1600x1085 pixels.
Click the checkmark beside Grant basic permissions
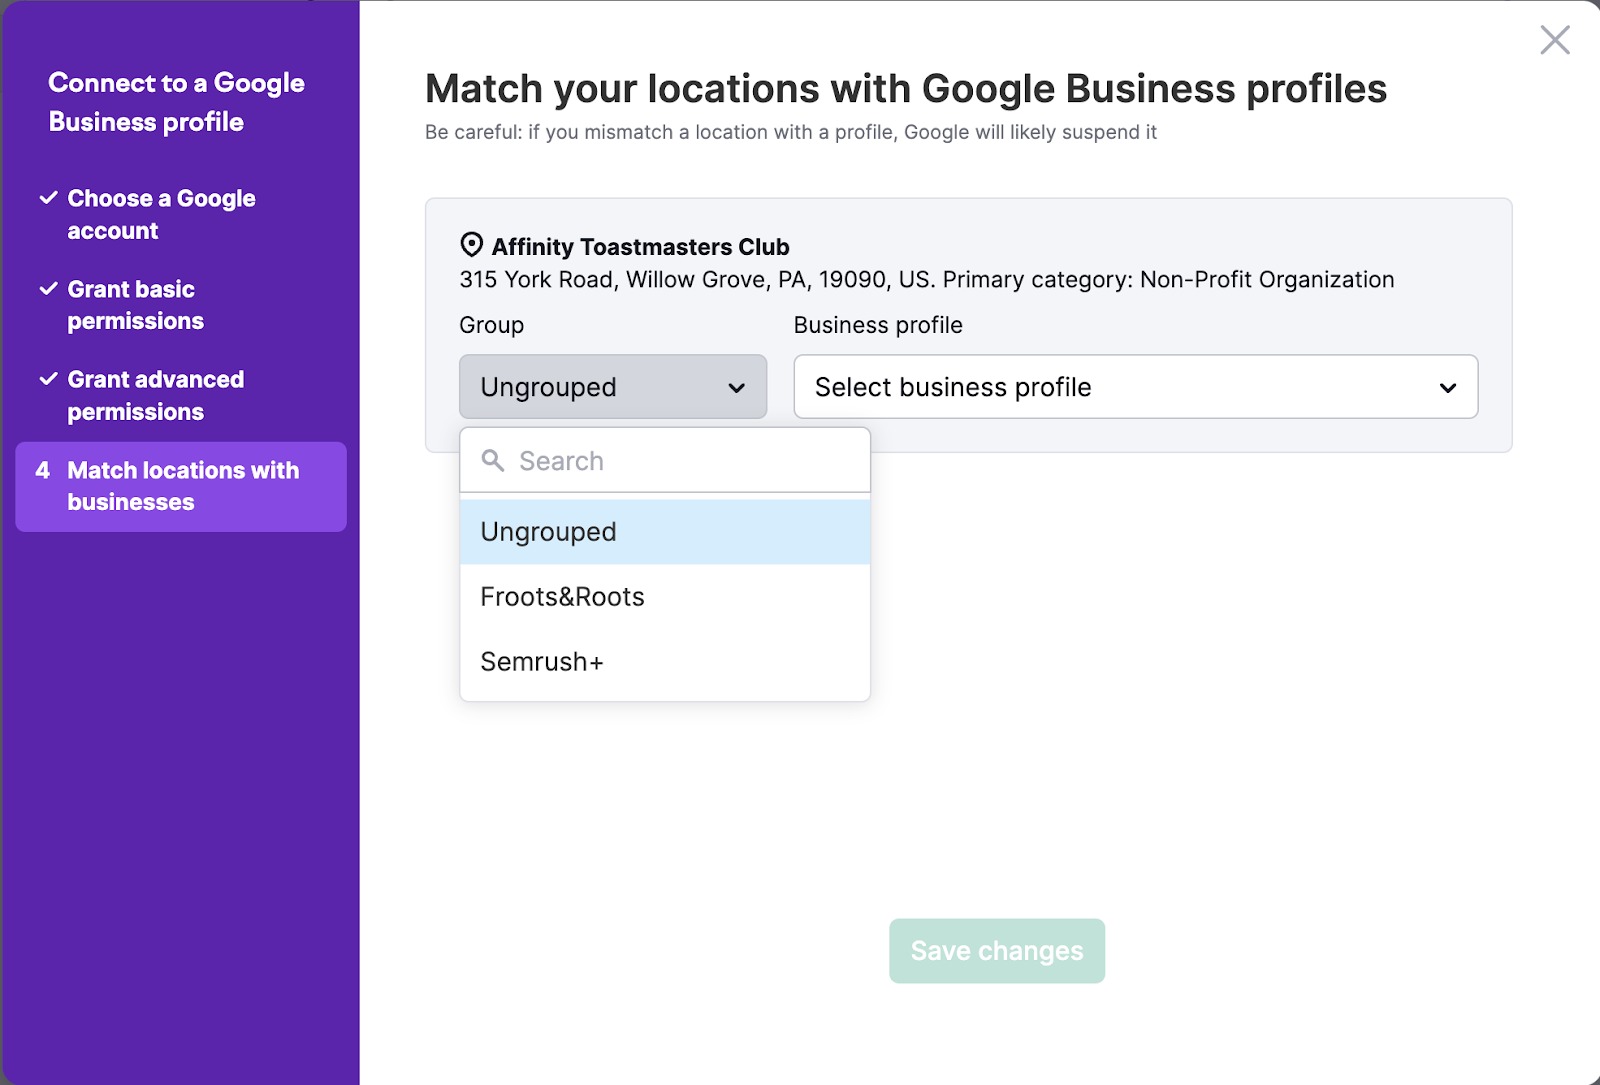click(47, 290)
